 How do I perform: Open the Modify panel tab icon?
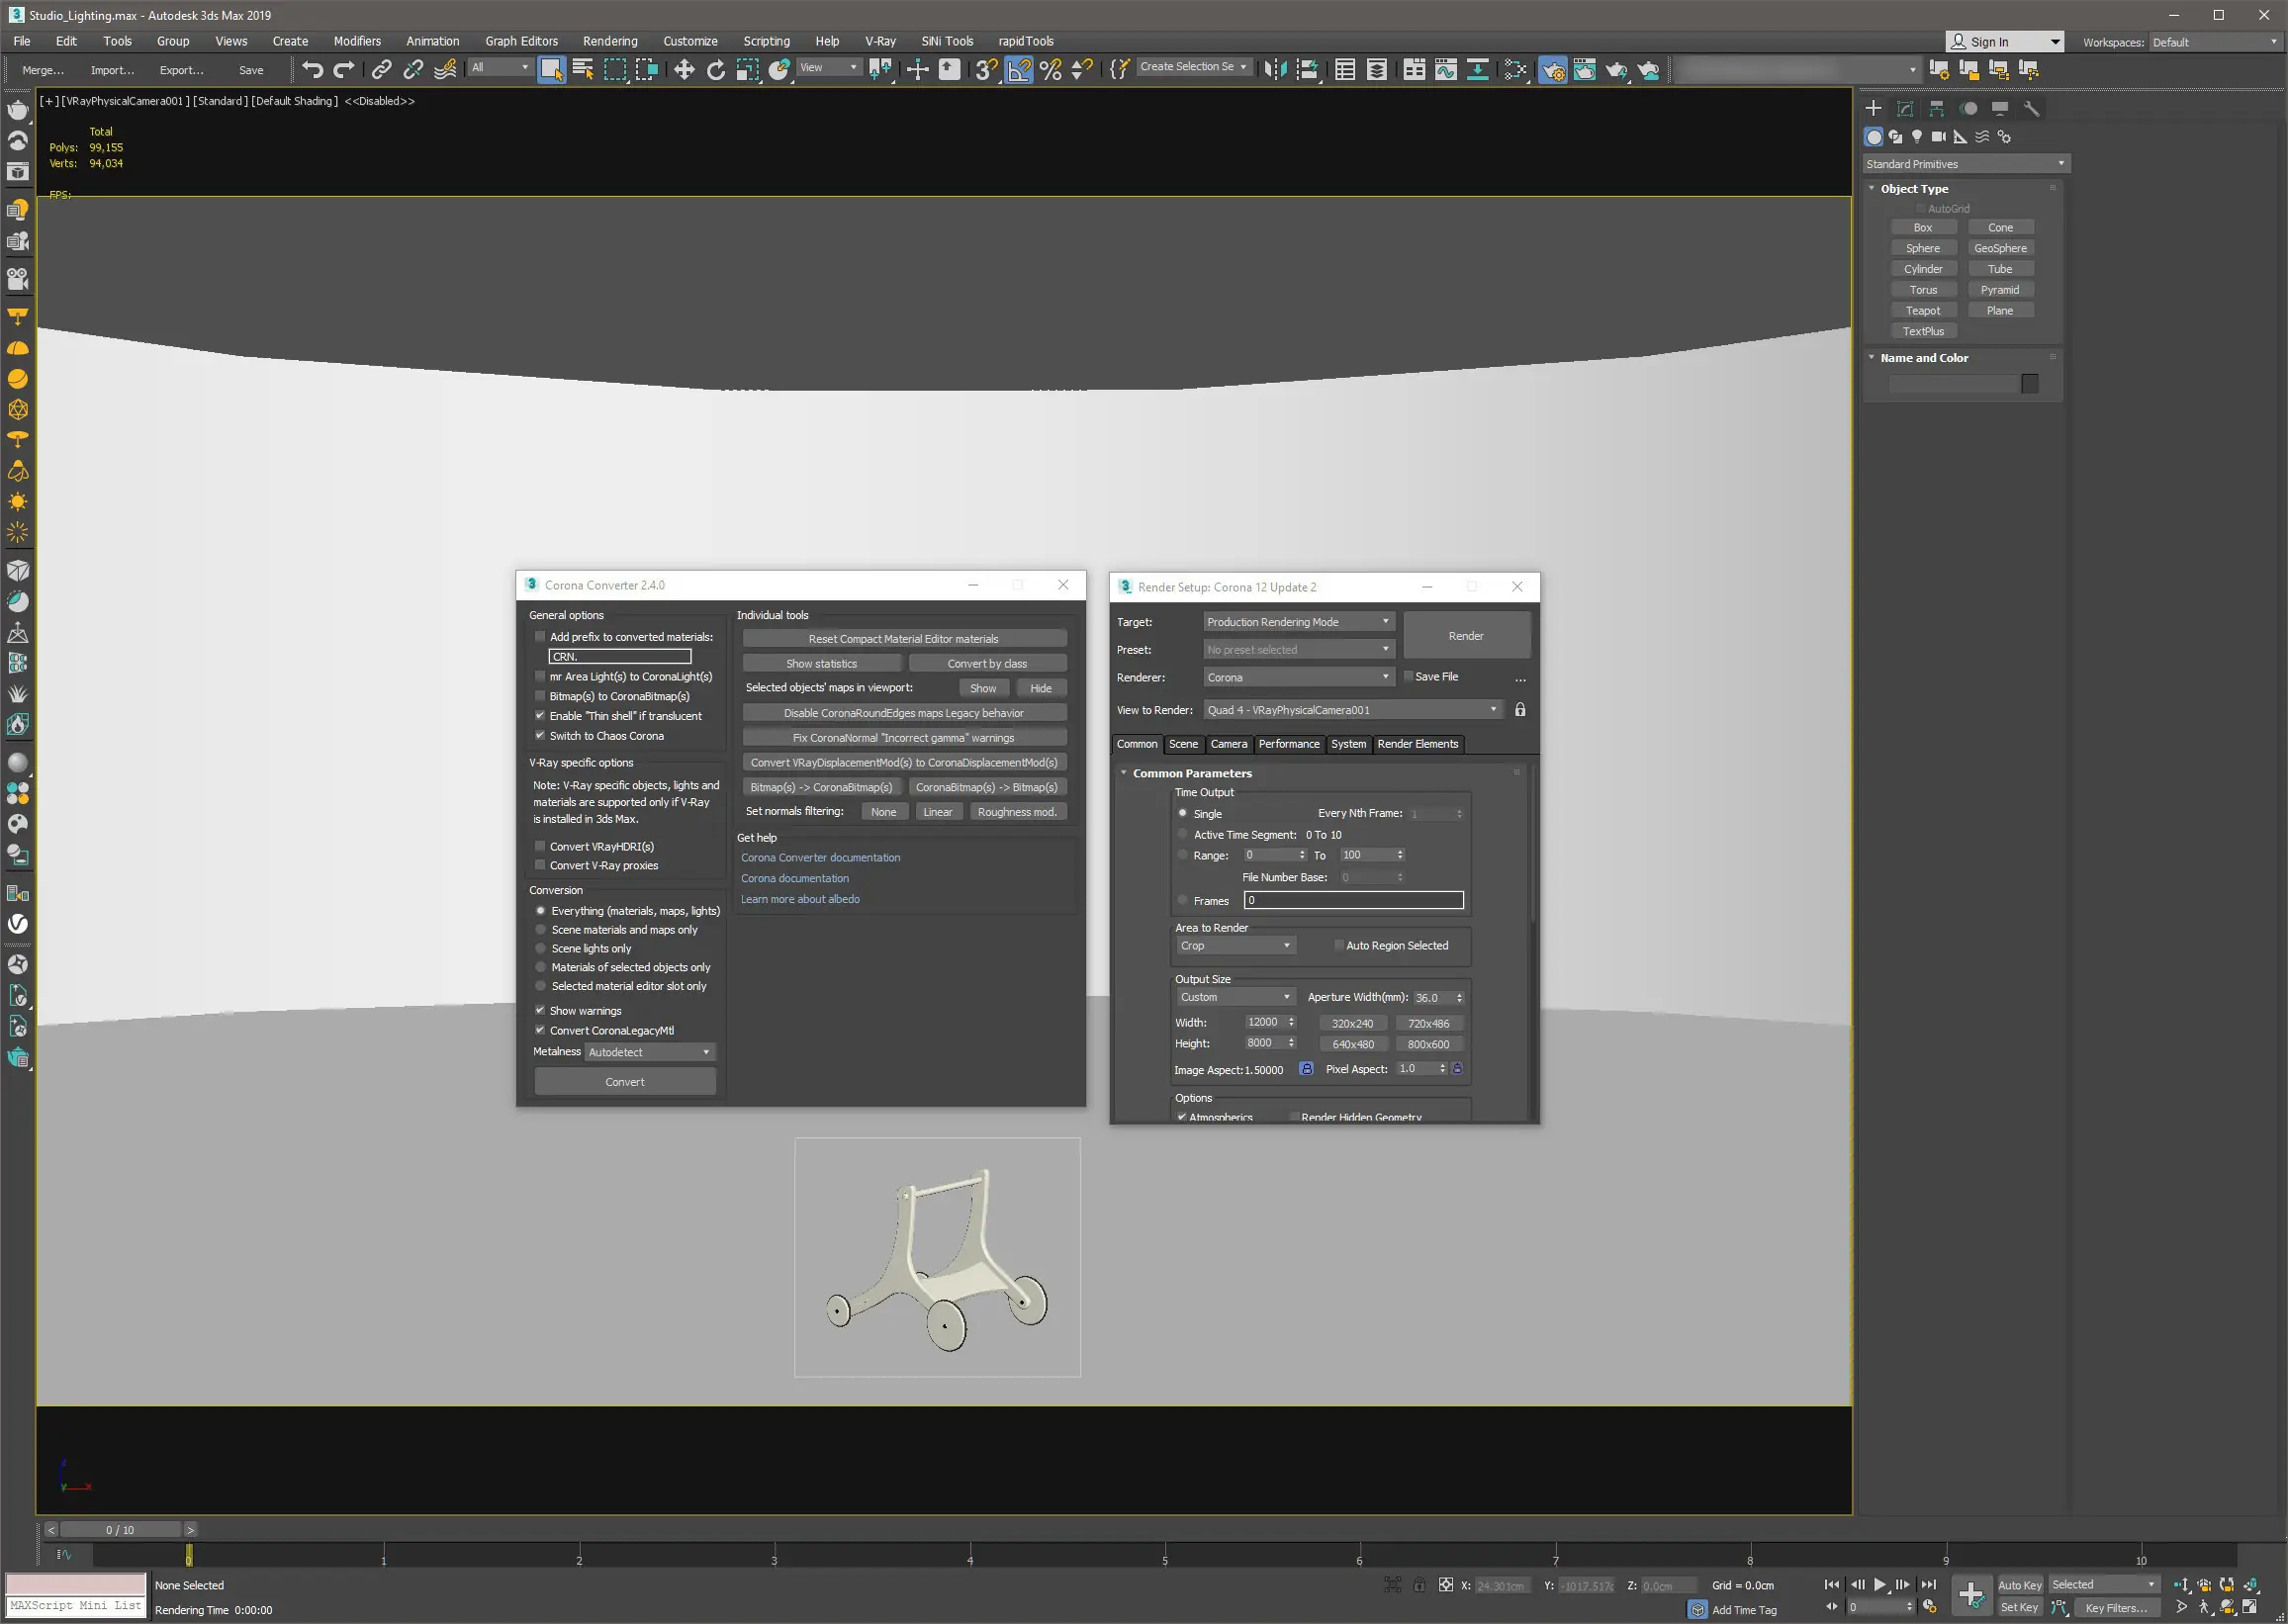tap(1905, 108)
